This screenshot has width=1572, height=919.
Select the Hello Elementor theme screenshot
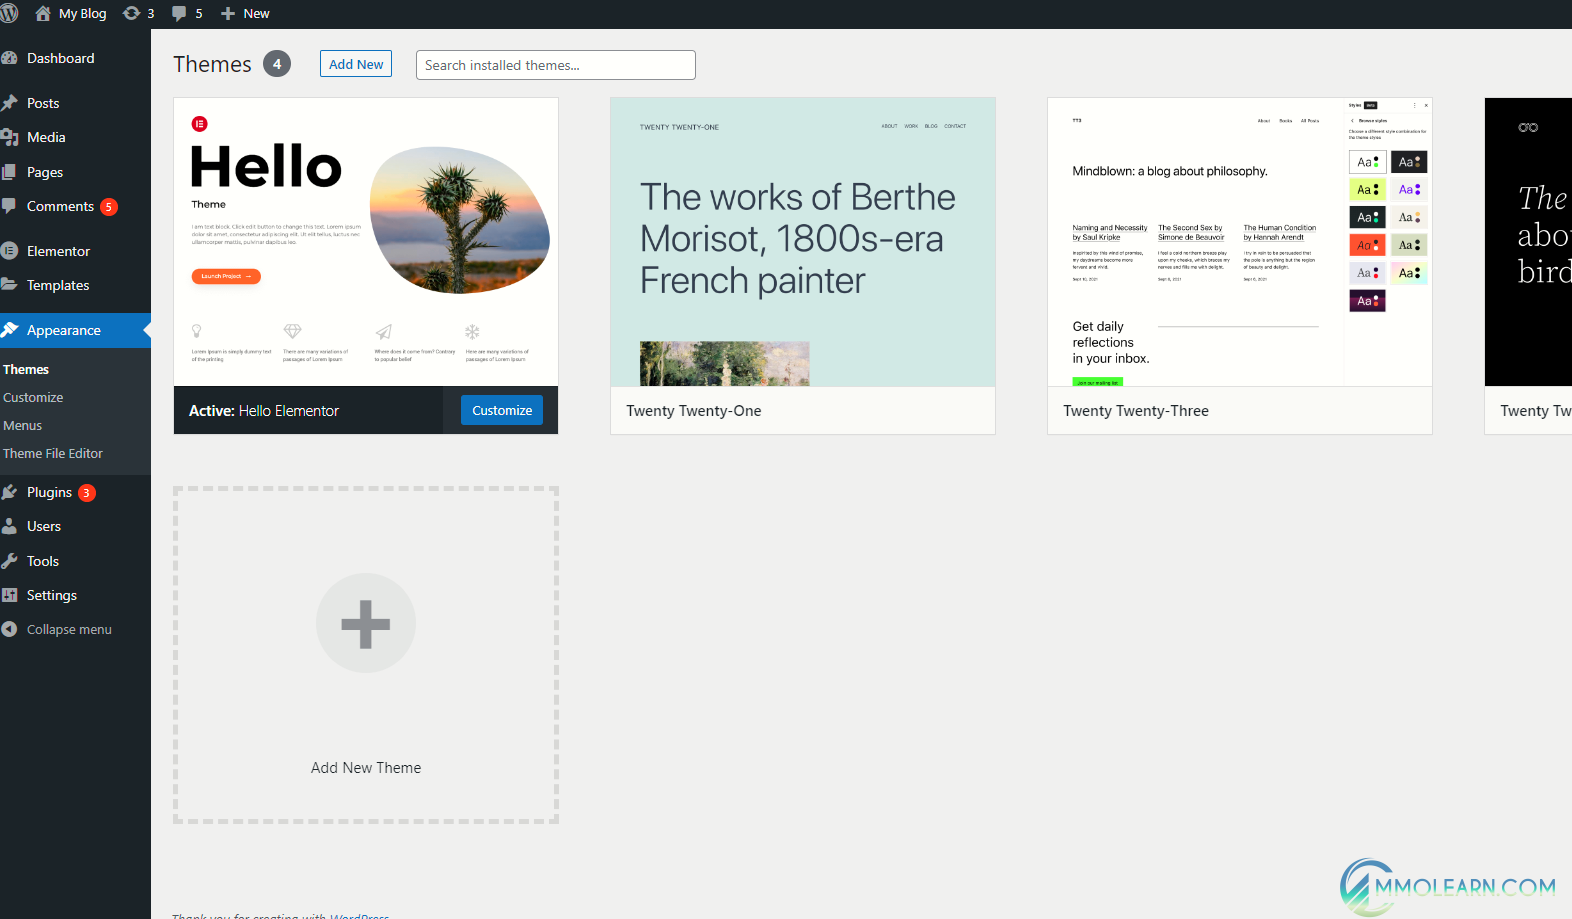[x=366, y=242]
